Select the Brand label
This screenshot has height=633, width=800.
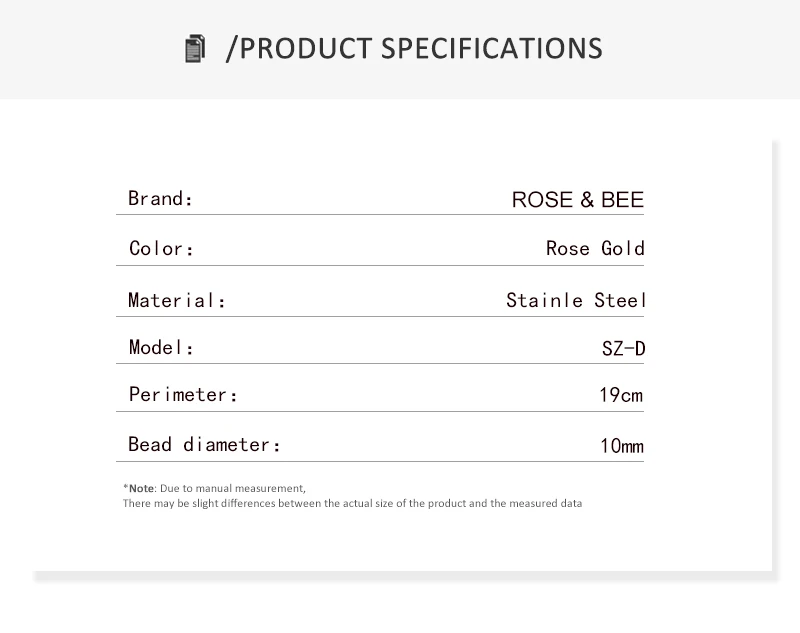160,198
